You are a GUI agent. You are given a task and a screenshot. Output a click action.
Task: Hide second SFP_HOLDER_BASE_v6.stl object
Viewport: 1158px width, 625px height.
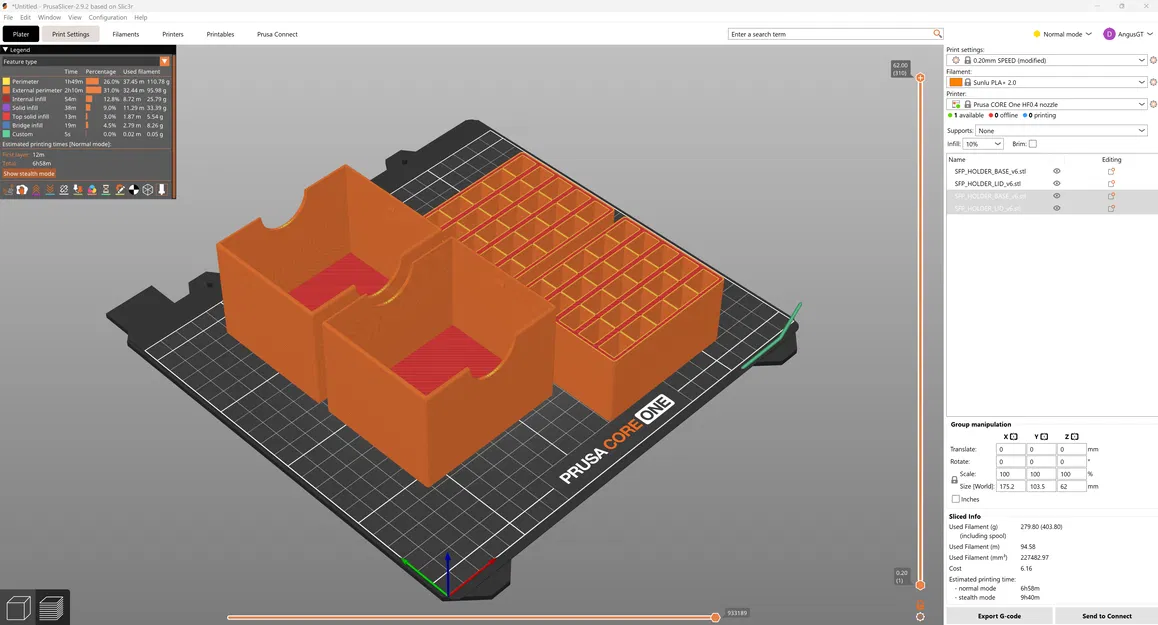click(x=1056, y=196)
